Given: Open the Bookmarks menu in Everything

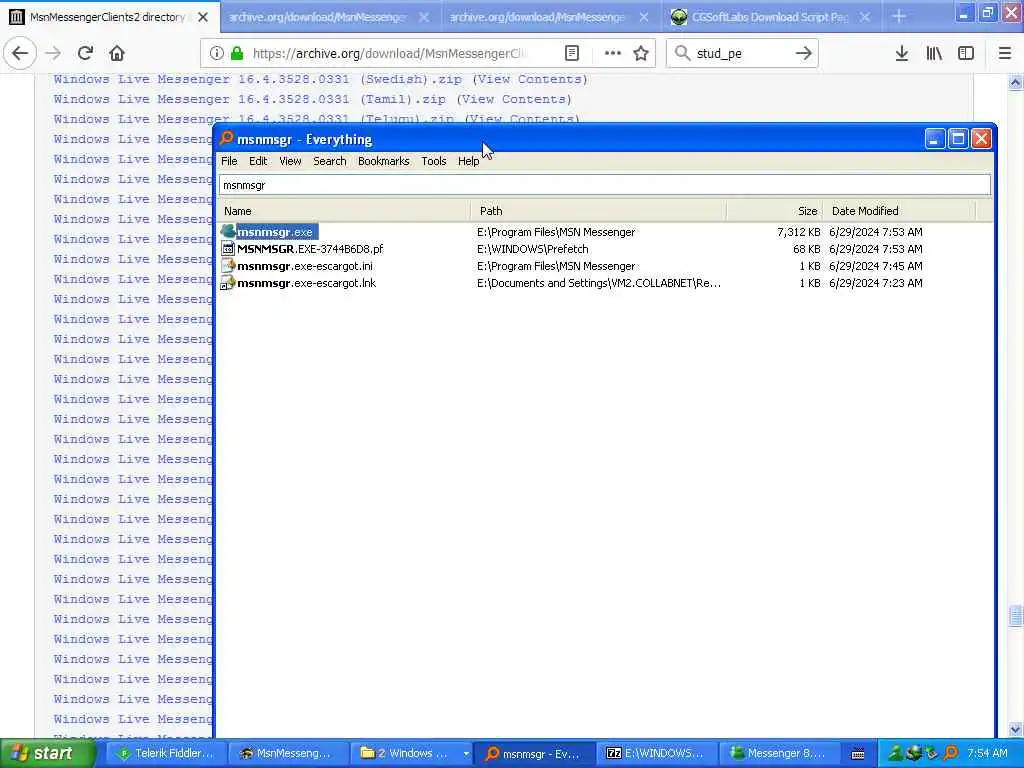Looking at the screenshot, I should [x=383, y=161].
